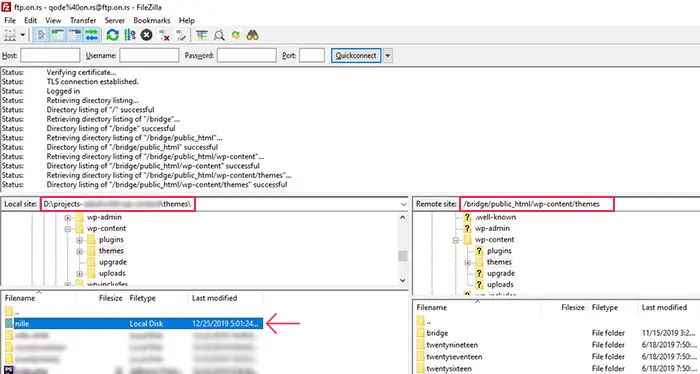Select remote plugins folder in tree
700x374 pixels.
point(499,251)
